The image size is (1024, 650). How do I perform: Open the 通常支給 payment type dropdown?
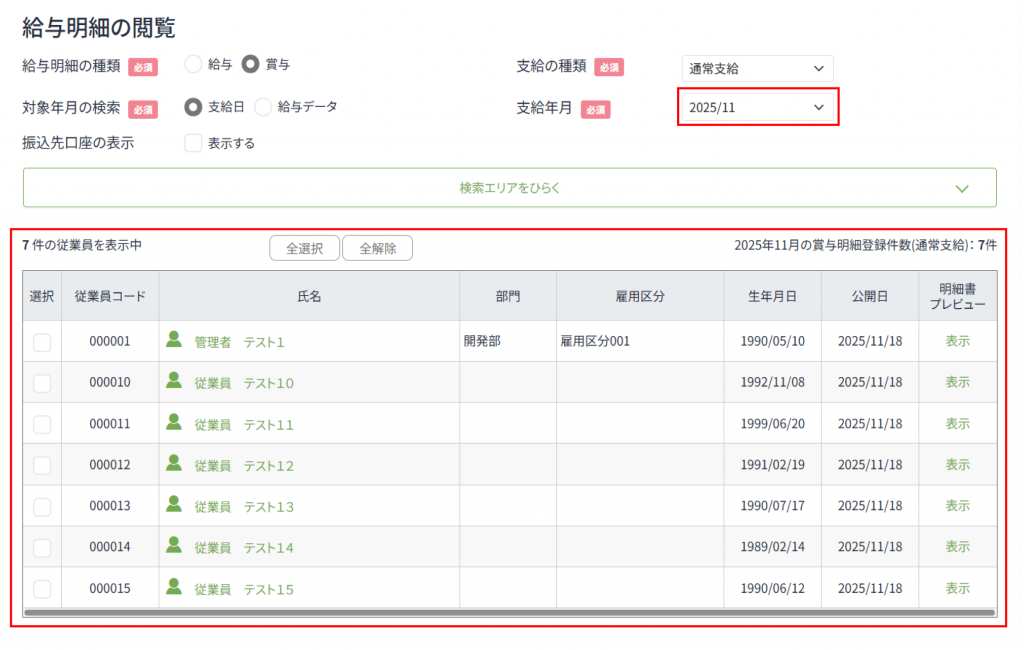pos(756,69)
